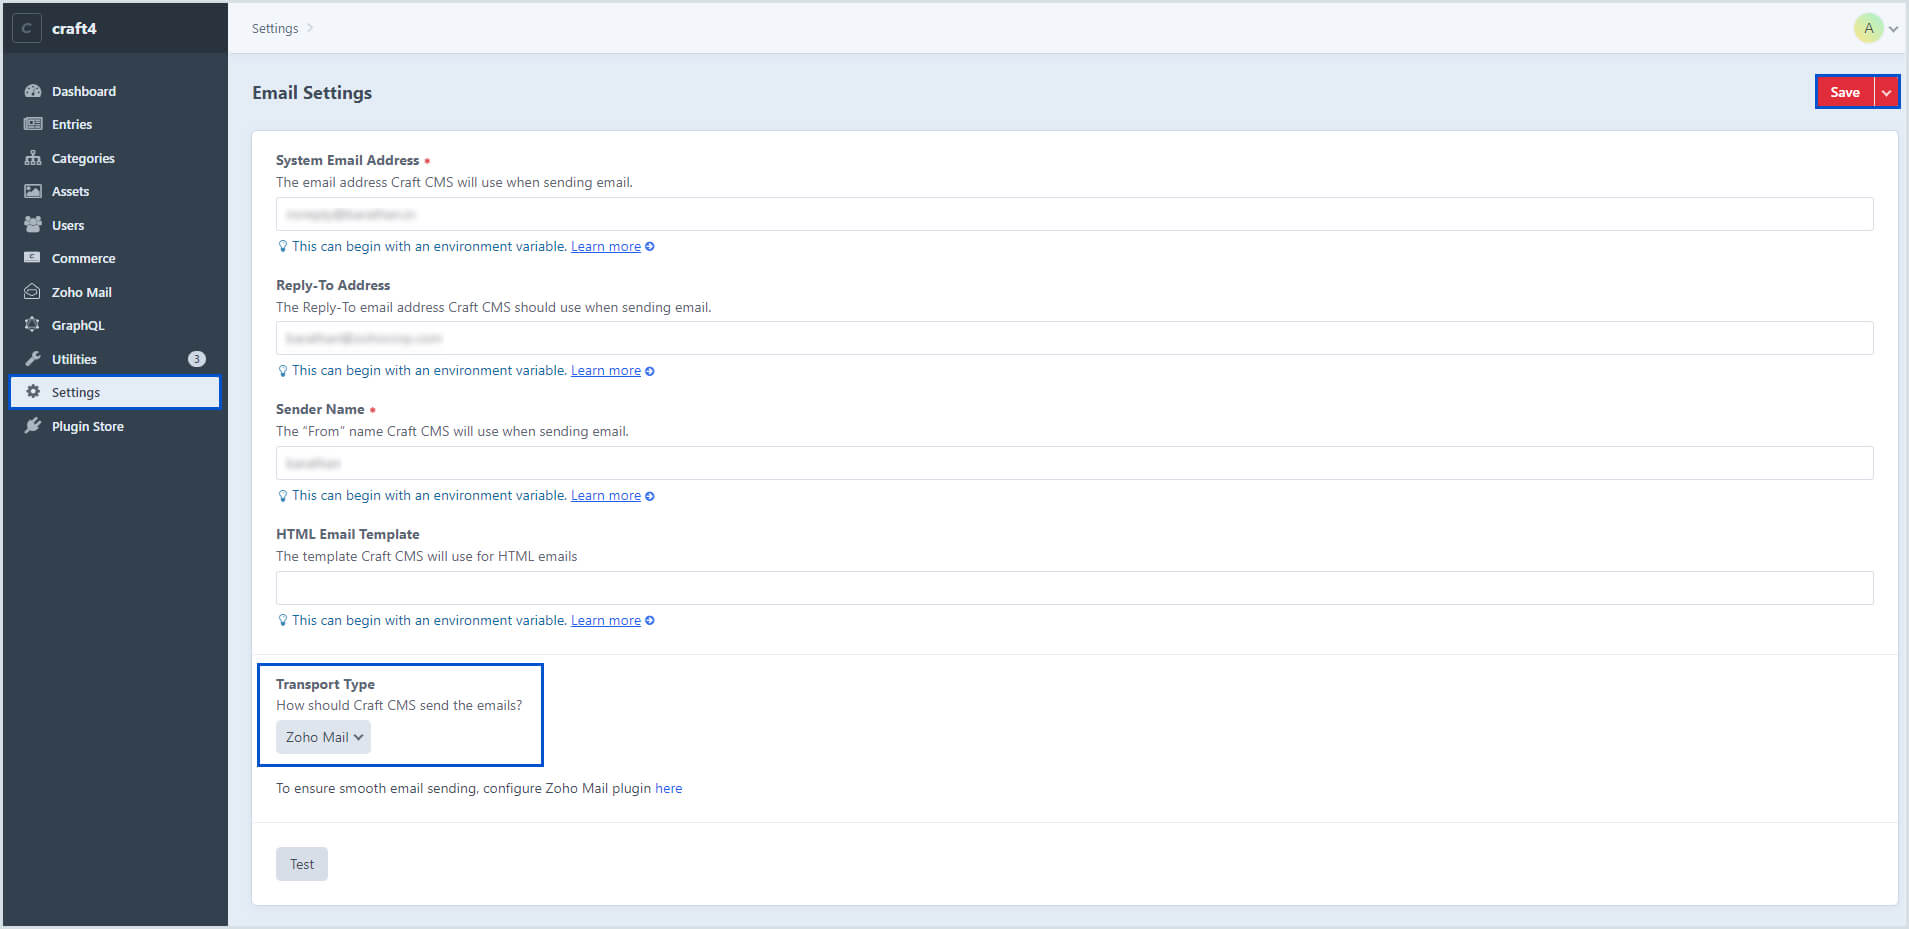Viewport: 1909px width, 929px height.
Task: Click the Transport Type label
Action: (325, 684)
